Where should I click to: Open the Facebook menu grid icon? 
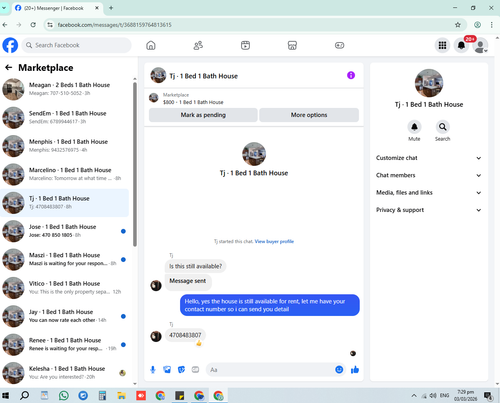pyautogui.click(x=442, y=45)
